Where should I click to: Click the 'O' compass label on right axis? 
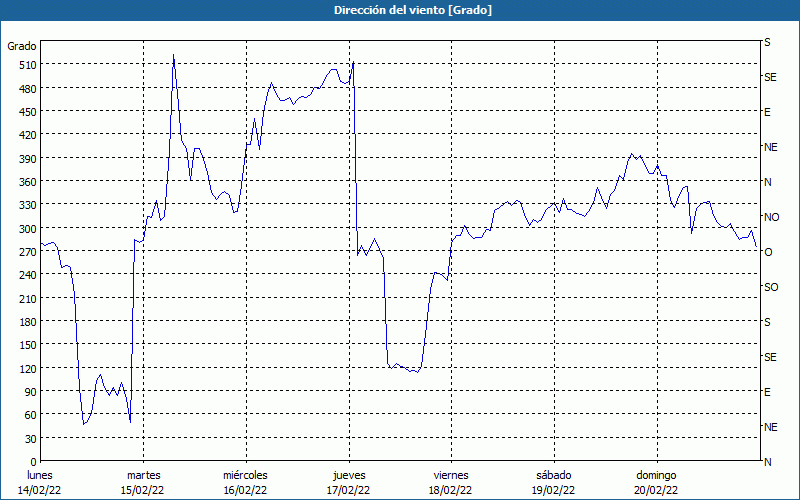[x=768, y=252]
